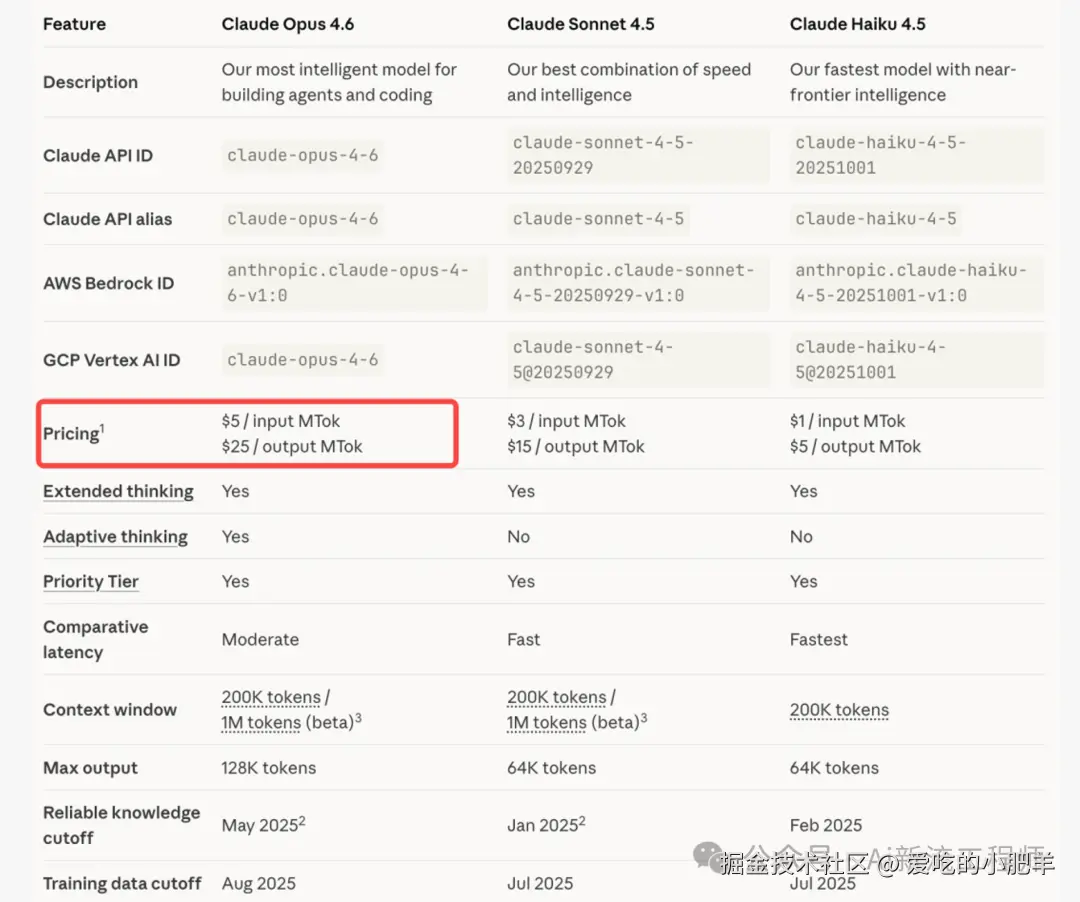Click the Haiku description about near-frontier intelligence
This screenshot has width=1080, height=902.
point(903,82)
